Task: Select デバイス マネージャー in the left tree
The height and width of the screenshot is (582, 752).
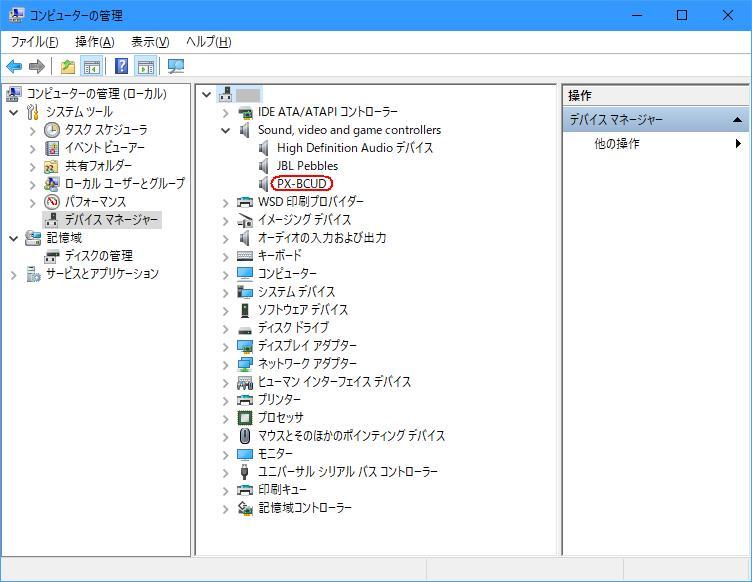Action: 111,220
